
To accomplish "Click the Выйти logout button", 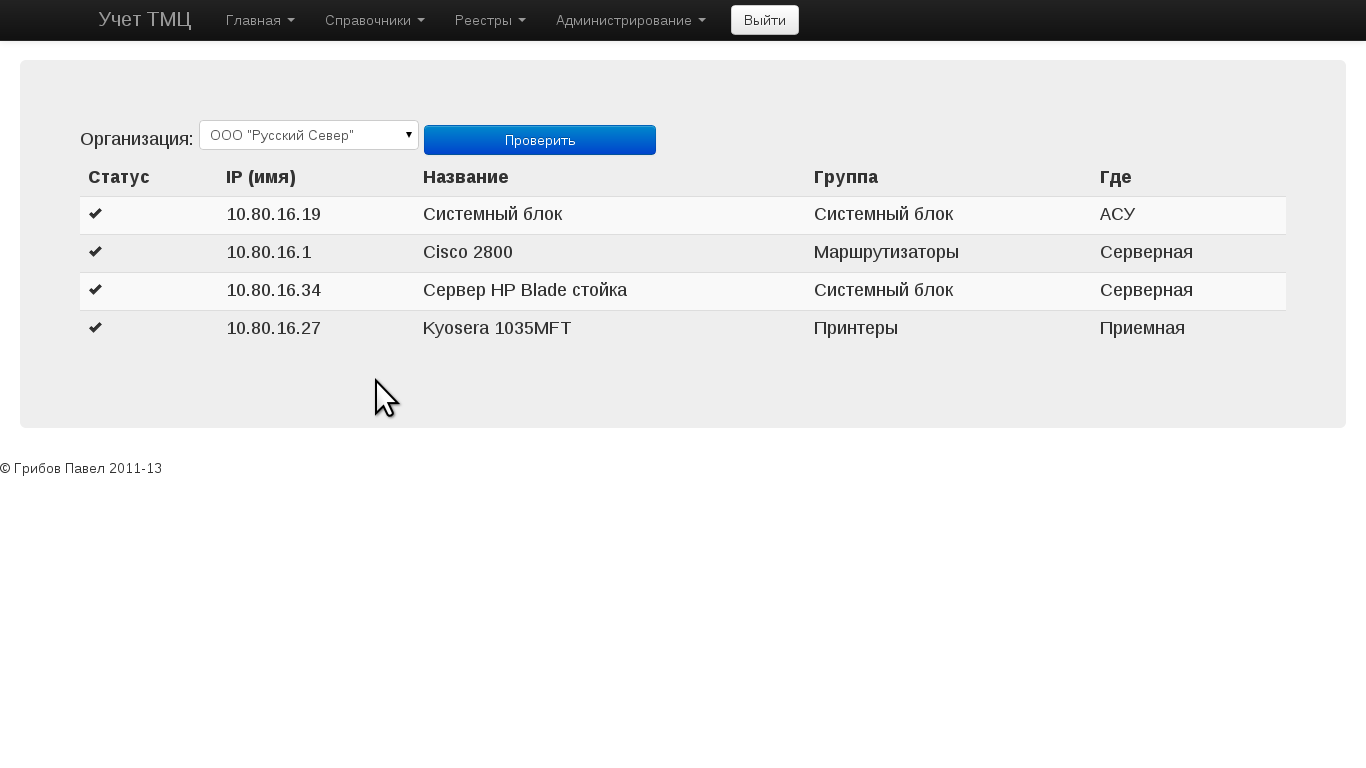I will (x=764, y=20).
